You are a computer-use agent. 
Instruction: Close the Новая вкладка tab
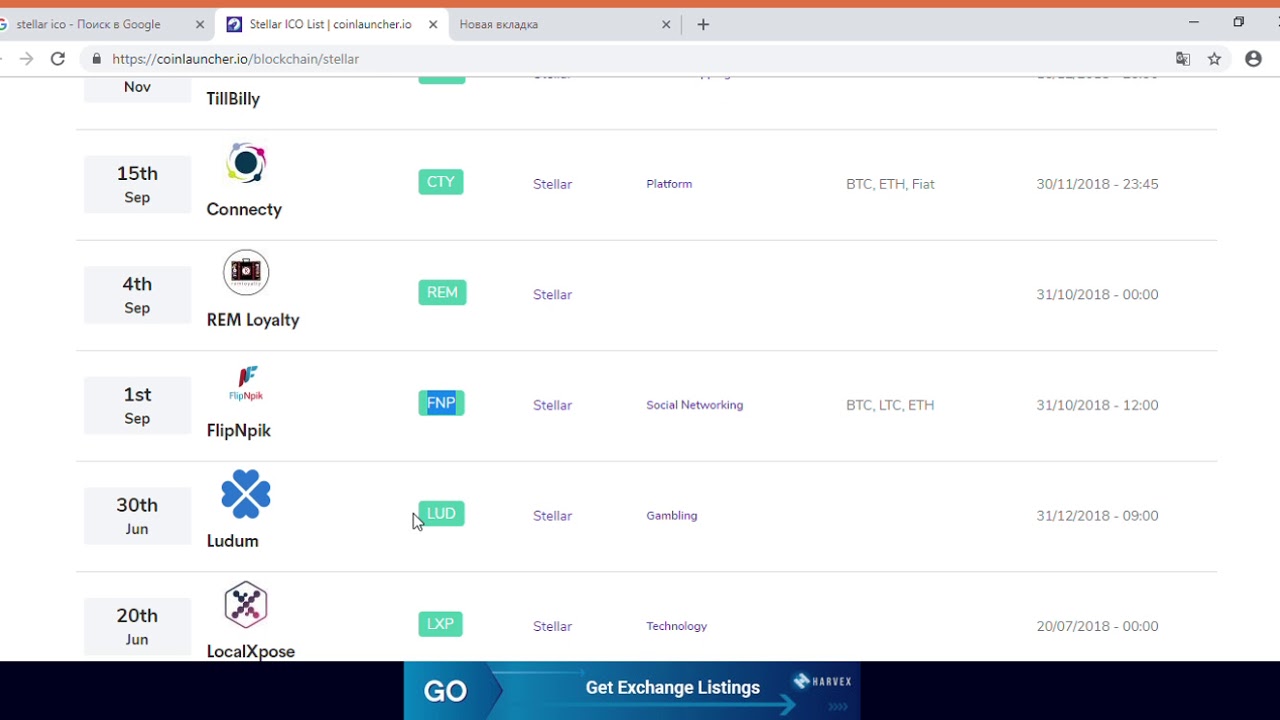(x=666, y=24)
